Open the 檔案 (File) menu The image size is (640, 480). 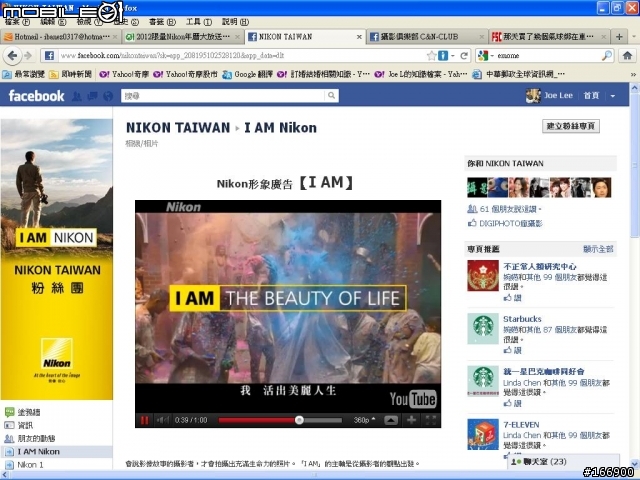click(x=17, y=22)
